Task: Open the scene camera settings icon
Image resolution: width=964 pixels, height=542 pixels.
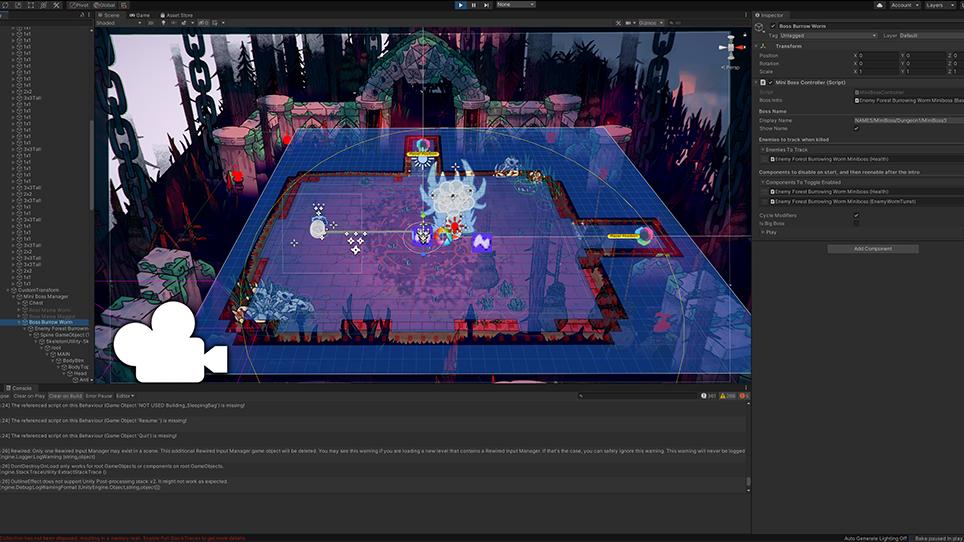Action: (x=630, y=23)
